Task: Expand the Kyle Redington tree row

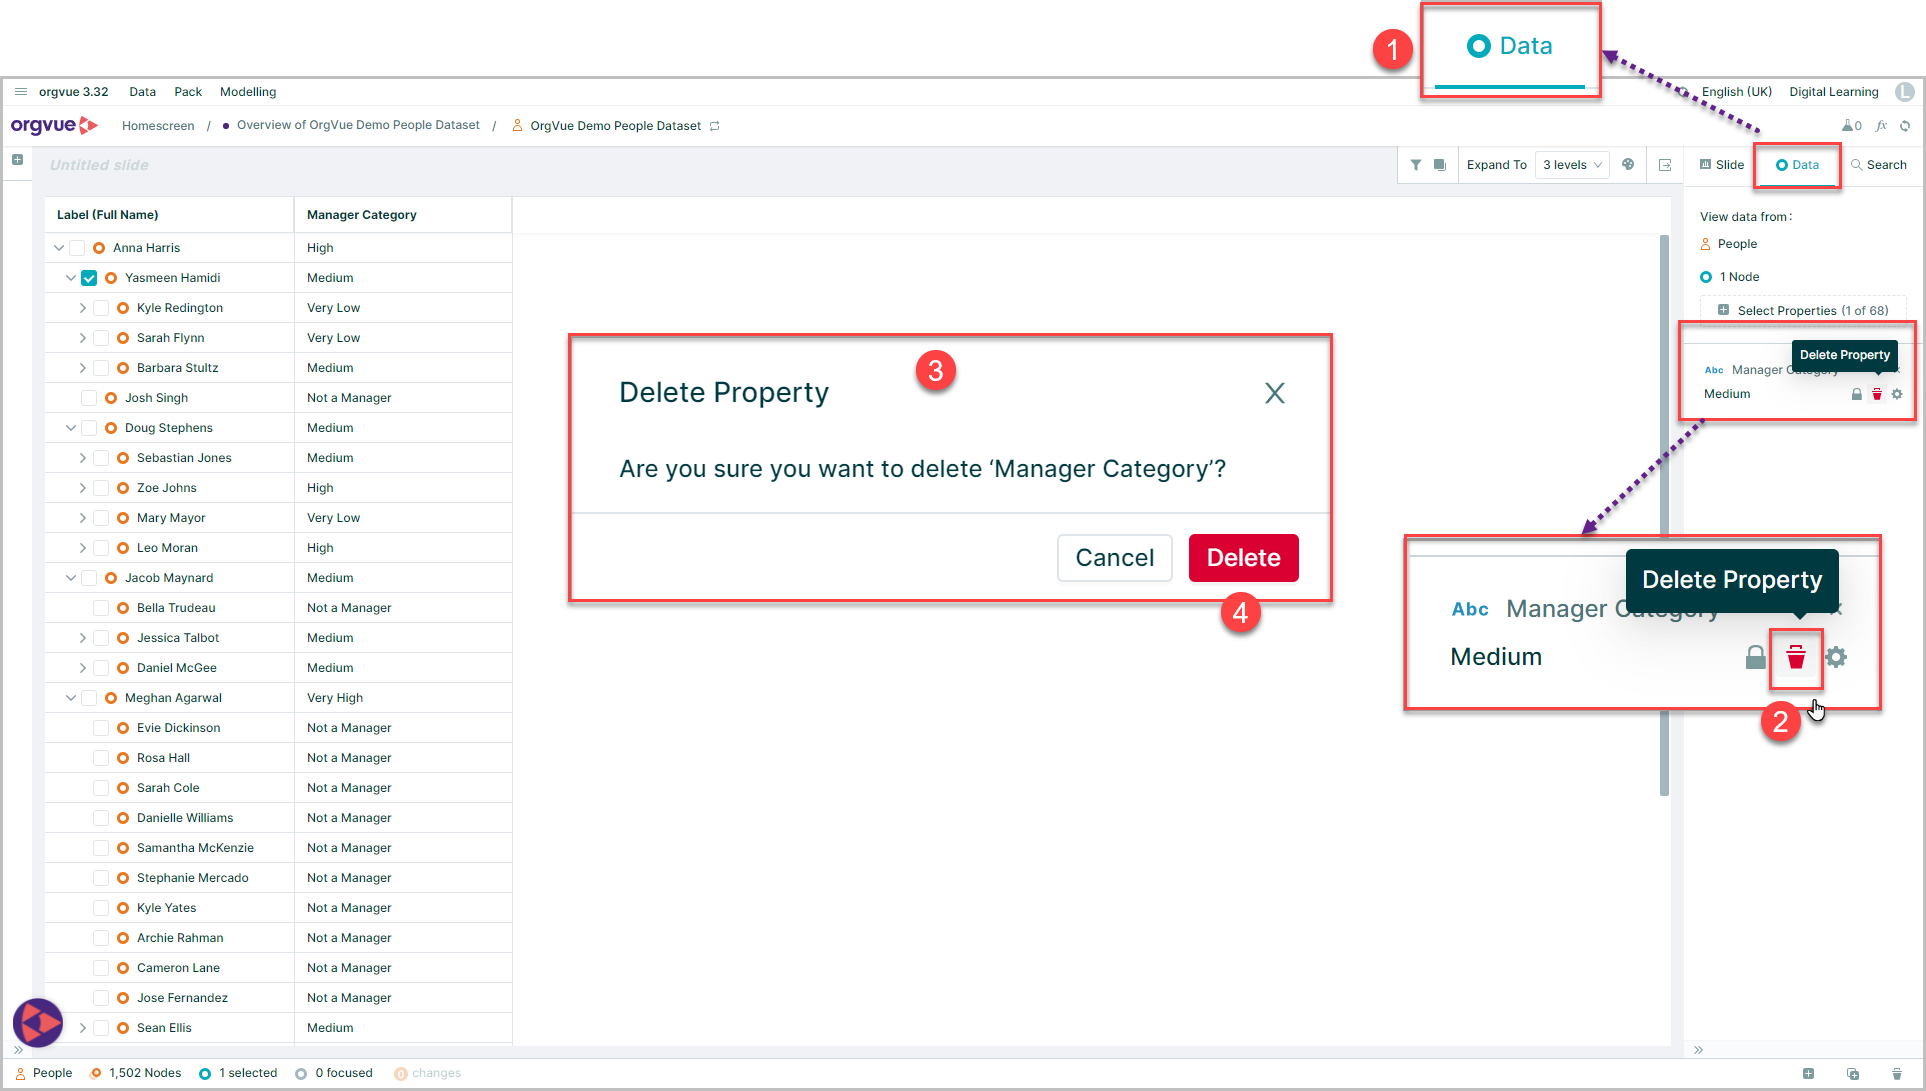Action: (x=83, y=308)
